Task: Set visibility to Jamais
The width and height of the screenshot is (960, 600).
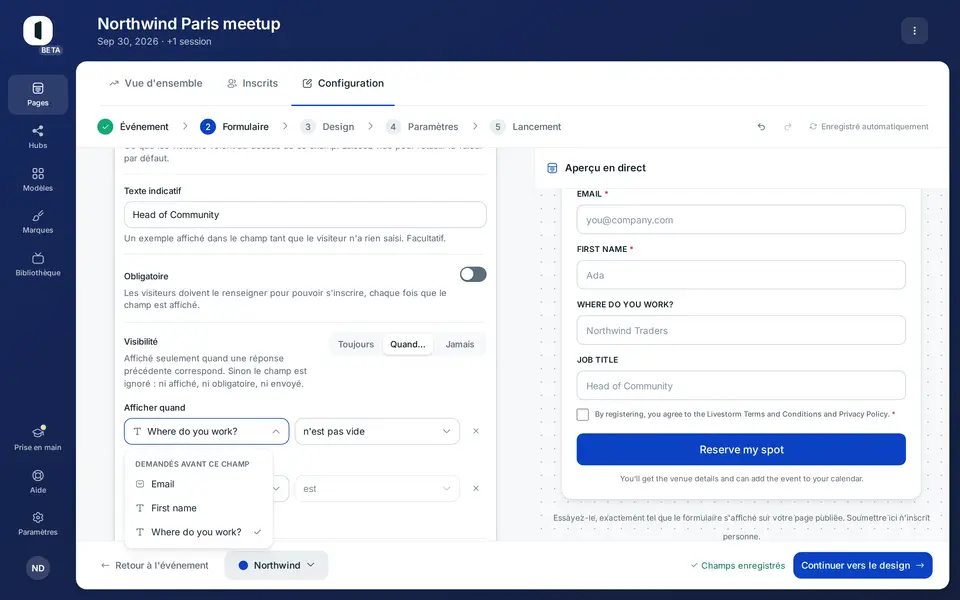Action: pos(460,344)
